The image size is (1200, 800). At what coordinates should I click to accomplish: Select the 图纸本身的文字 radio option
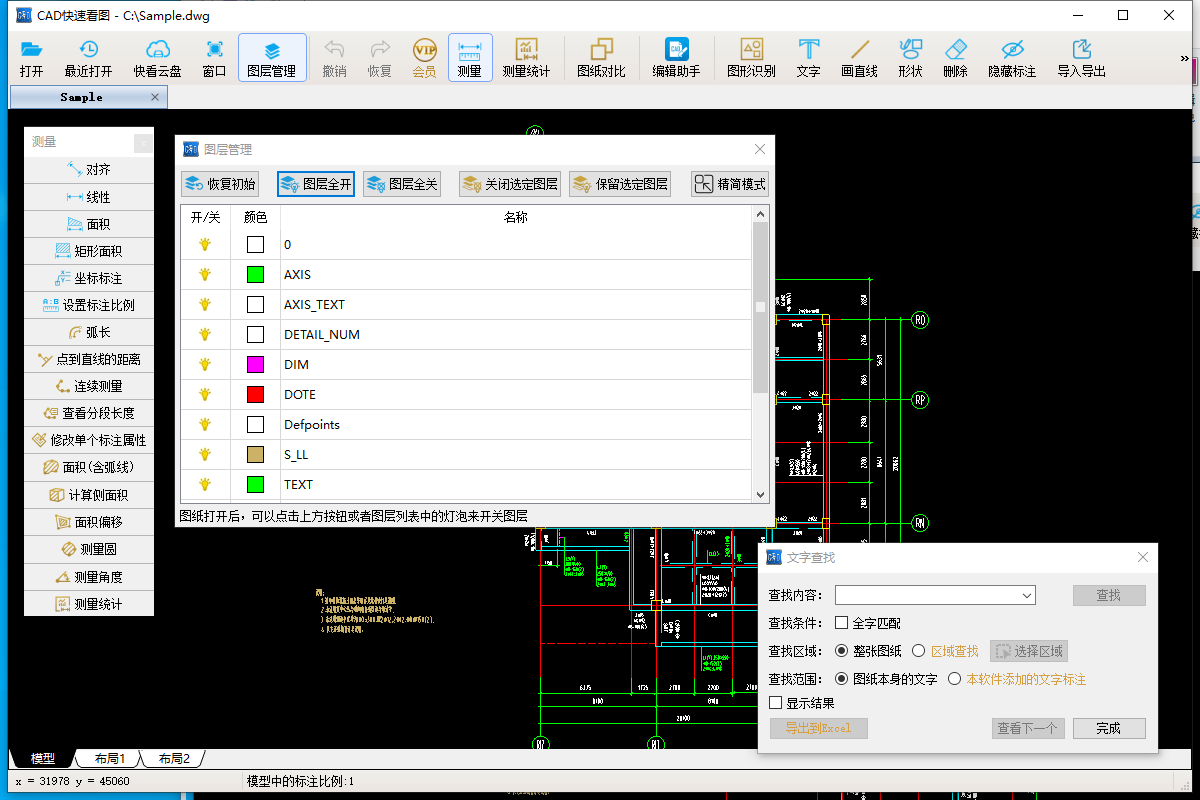[841, 679]
